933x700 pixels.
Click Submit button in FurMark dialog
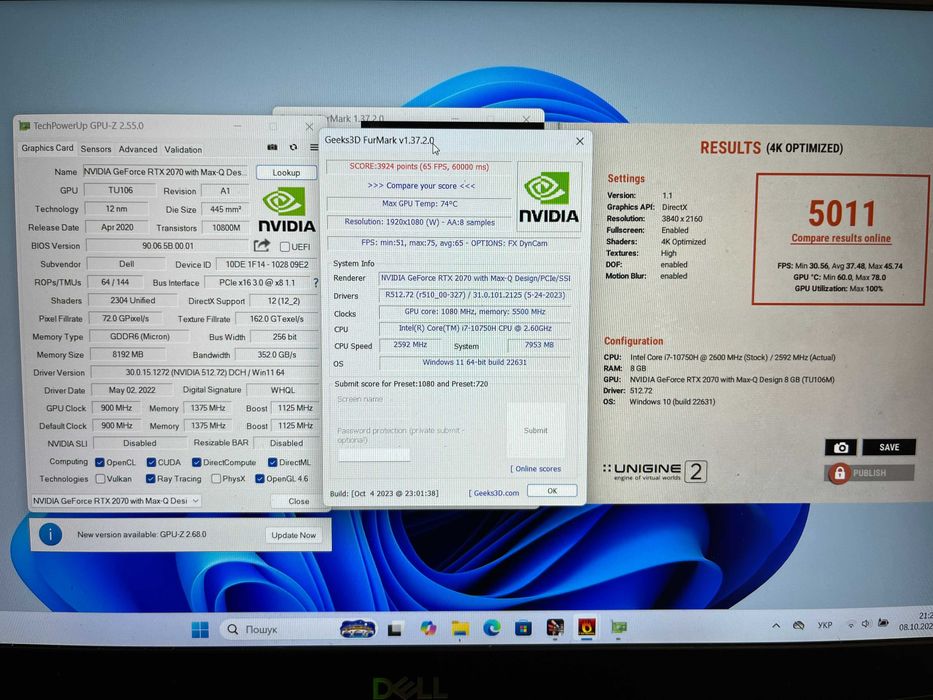[x=536, y=430]
